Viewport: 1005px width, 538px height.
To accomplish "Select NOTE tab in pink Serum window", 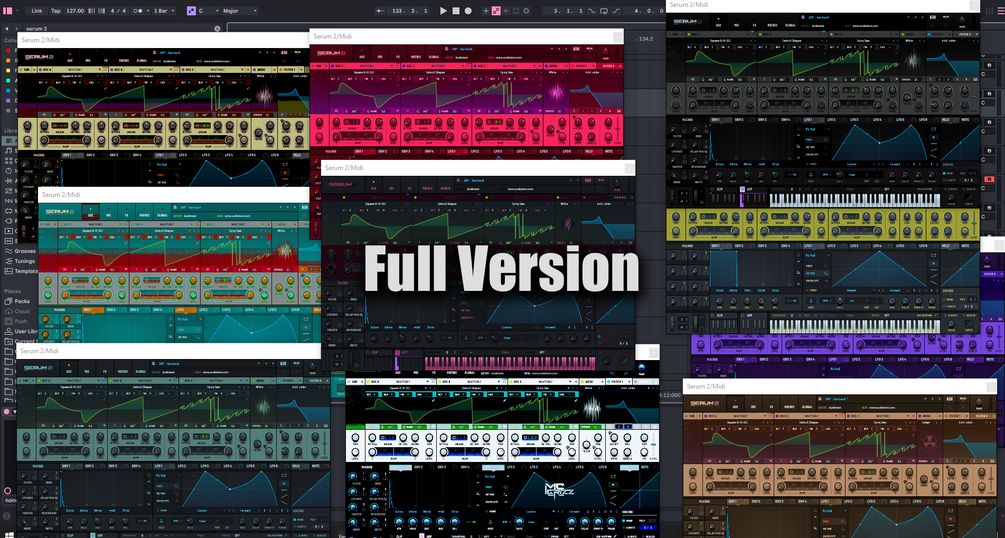I will tap(608, 151).
